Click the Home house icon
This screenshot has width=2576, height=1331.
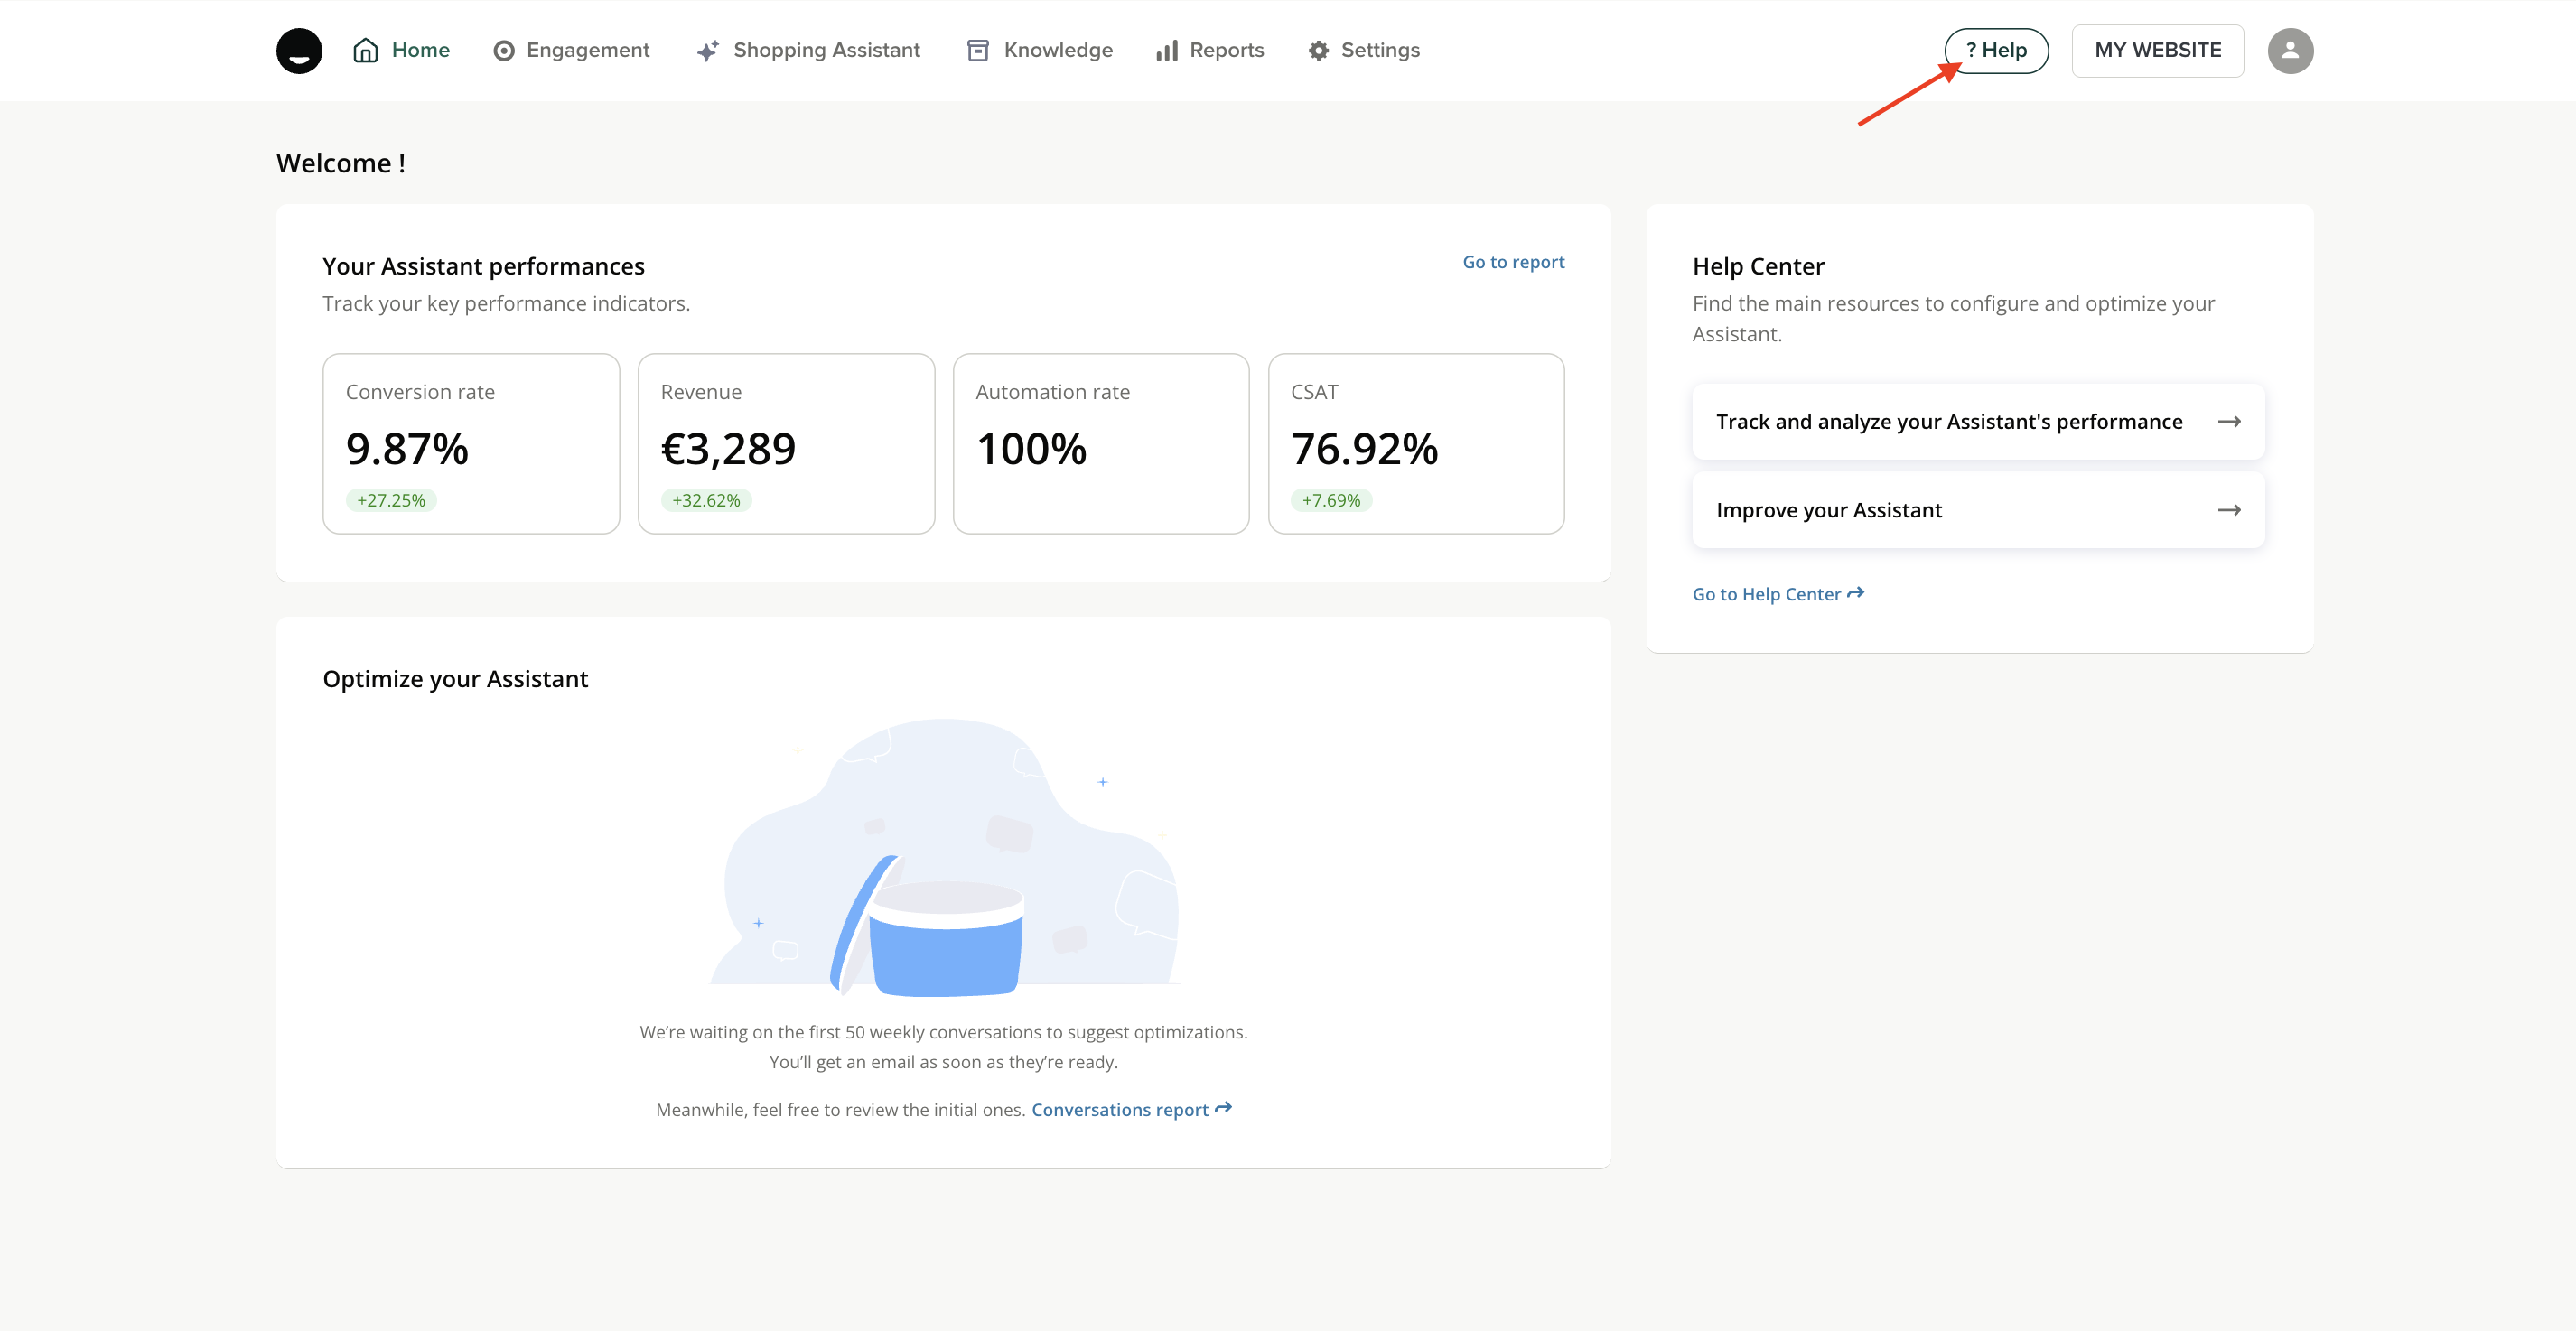[366, 50]
